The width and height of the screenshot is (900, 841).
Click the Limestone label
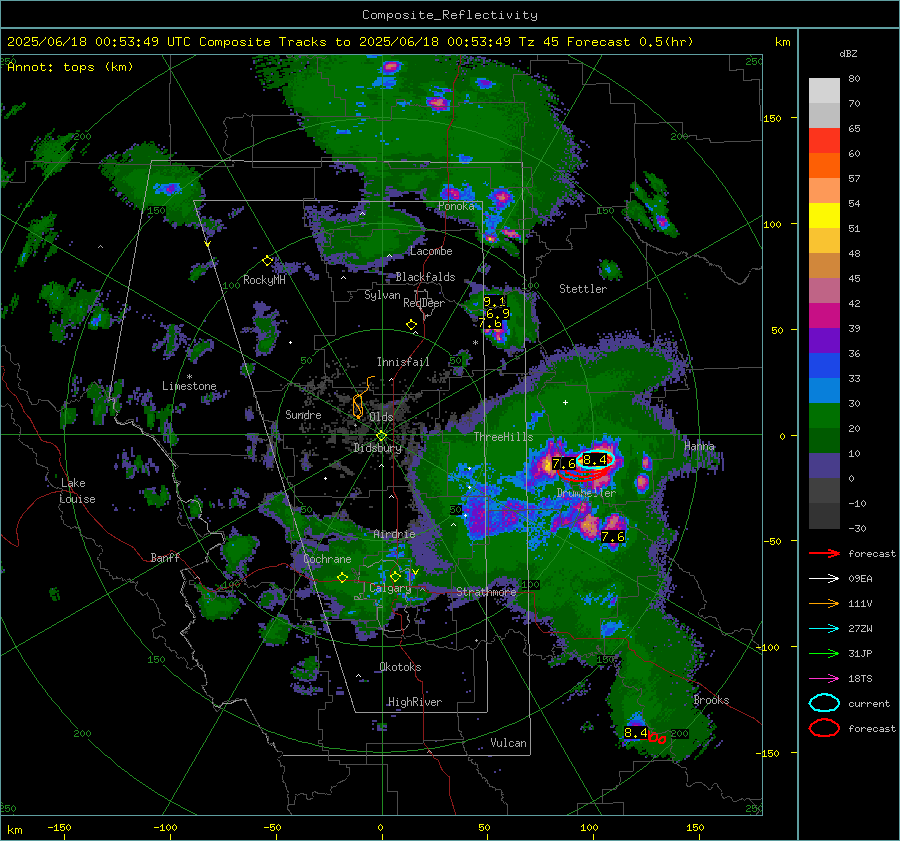click(x=189, y=386)
